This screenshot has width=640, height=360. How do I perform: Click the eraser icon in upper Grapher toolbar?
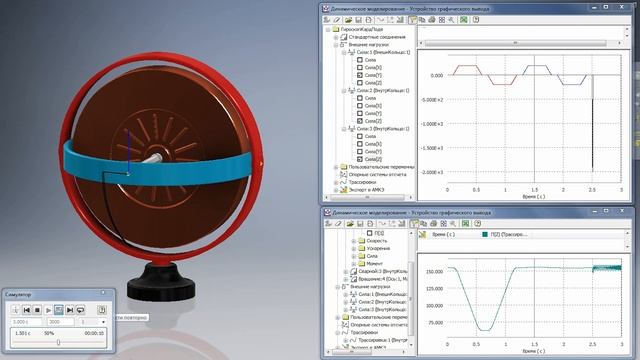coord(337,20)
